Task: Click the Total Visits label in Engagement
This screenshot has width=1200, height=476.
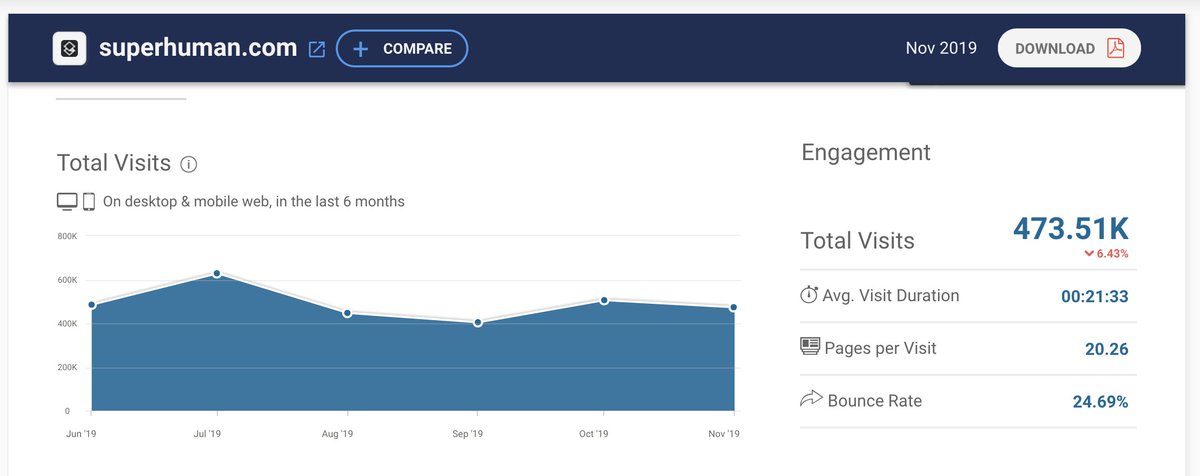Action: coord(858,240)
